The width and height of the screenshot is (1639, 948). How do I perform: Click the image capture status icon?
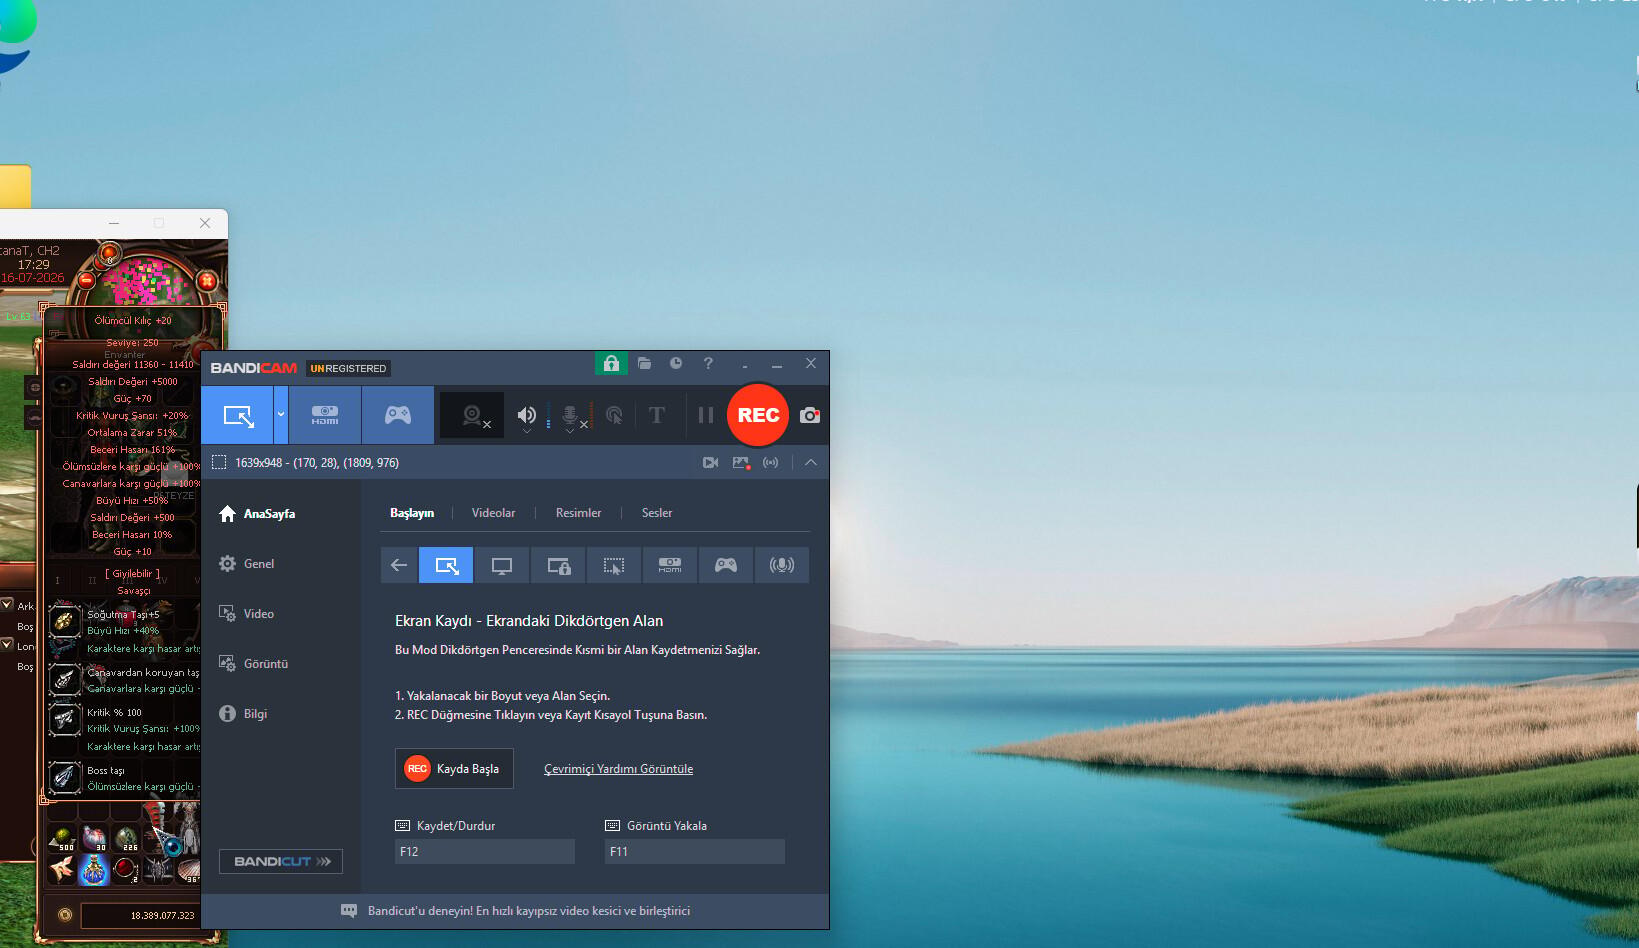click(741, 462)
